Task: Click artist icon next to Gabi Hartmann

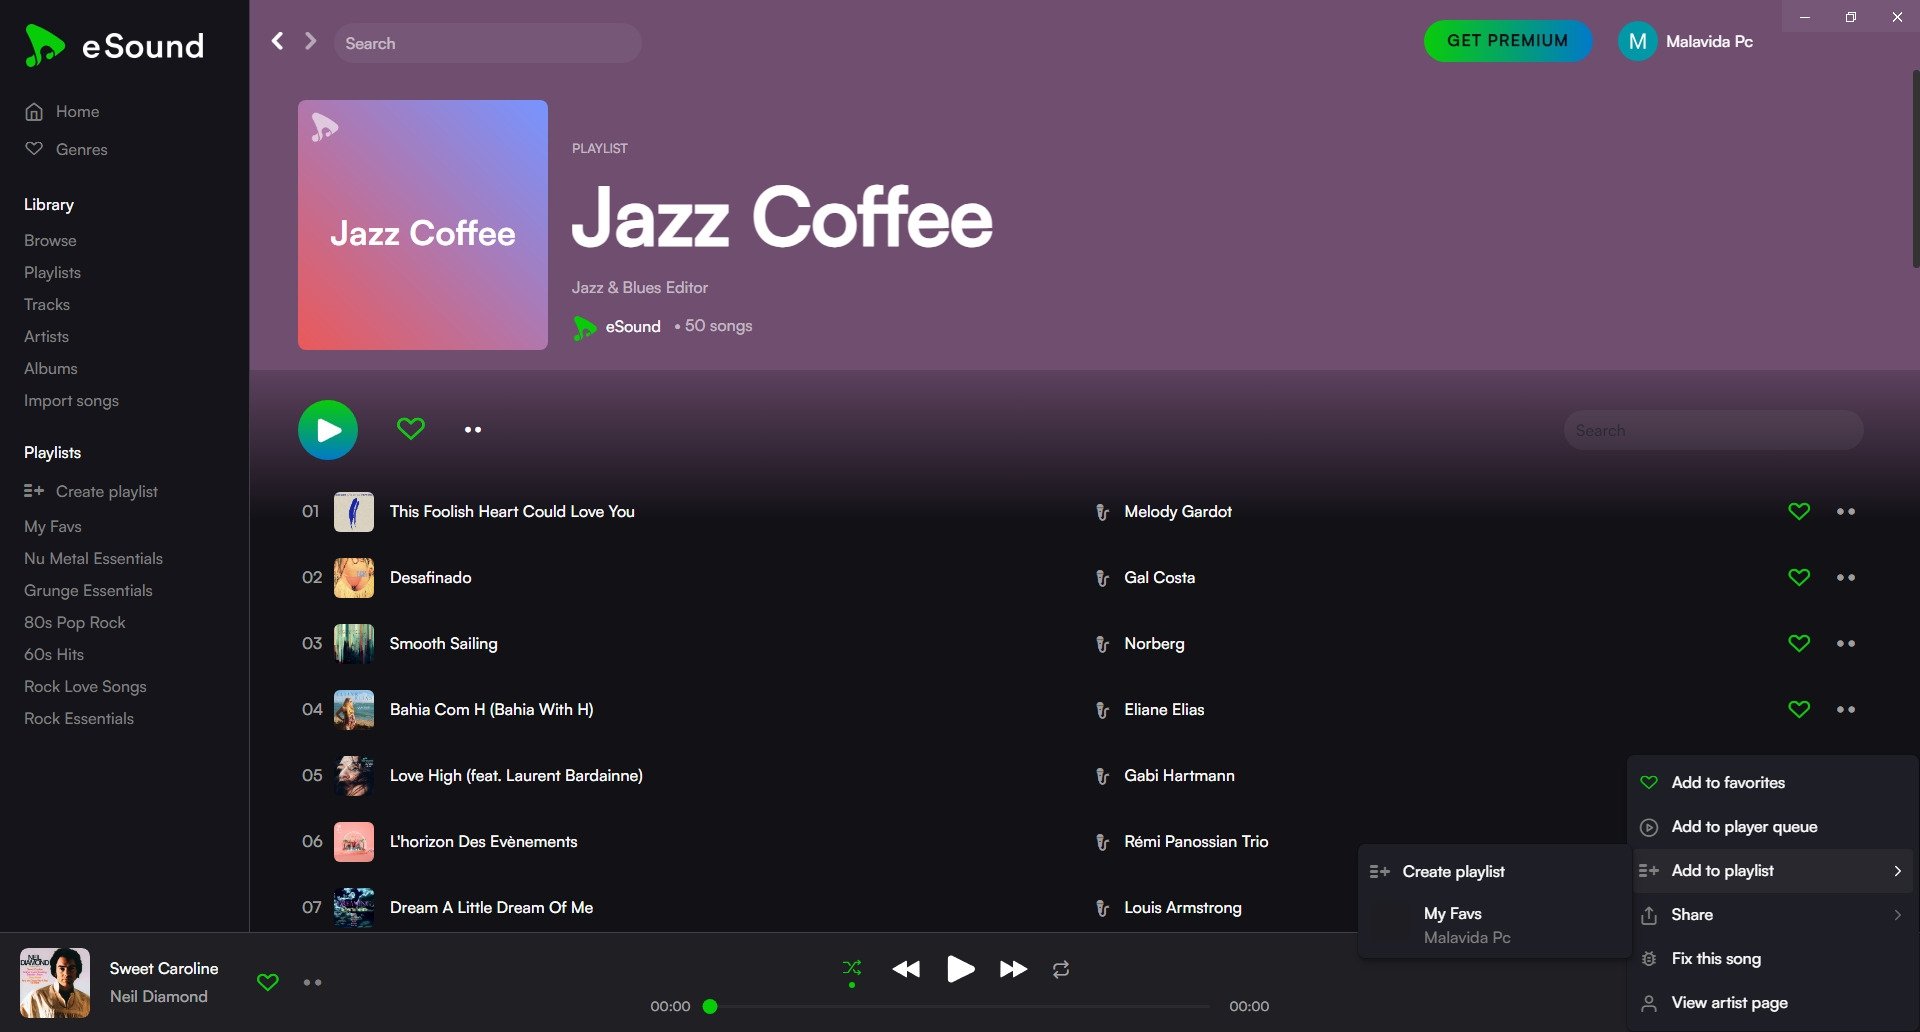Action: pos(1102,776)
